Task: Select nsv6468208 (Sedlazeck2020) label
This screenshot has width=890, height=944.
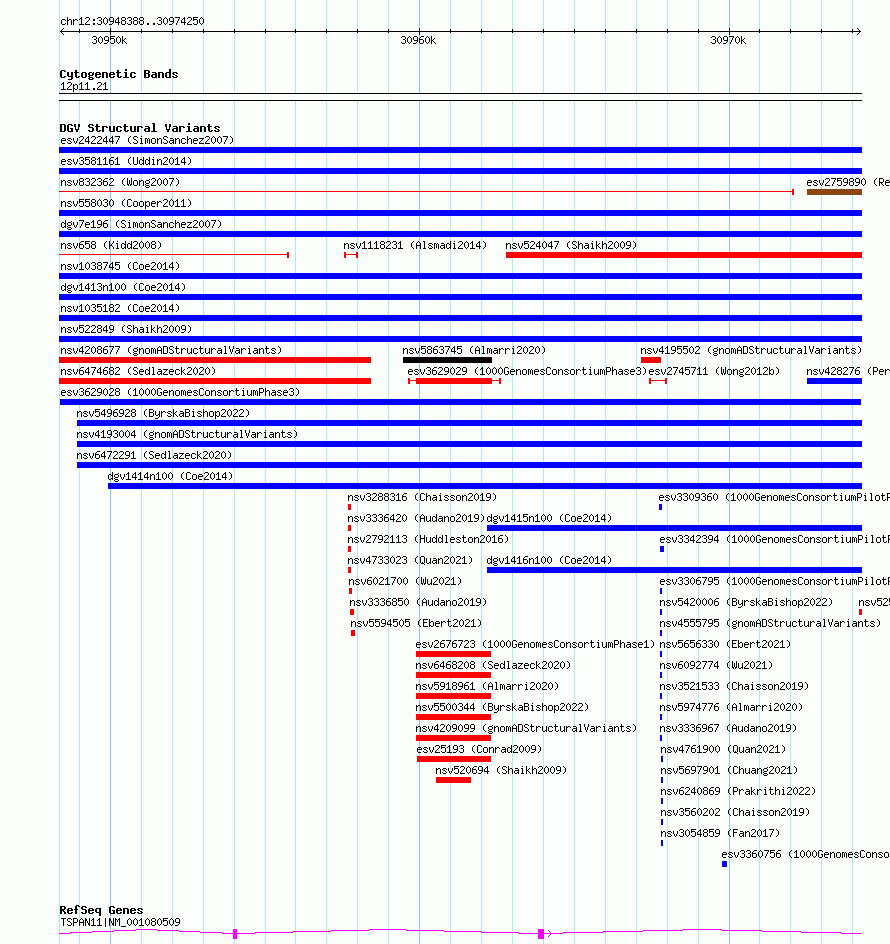Action: coord(493,666)
